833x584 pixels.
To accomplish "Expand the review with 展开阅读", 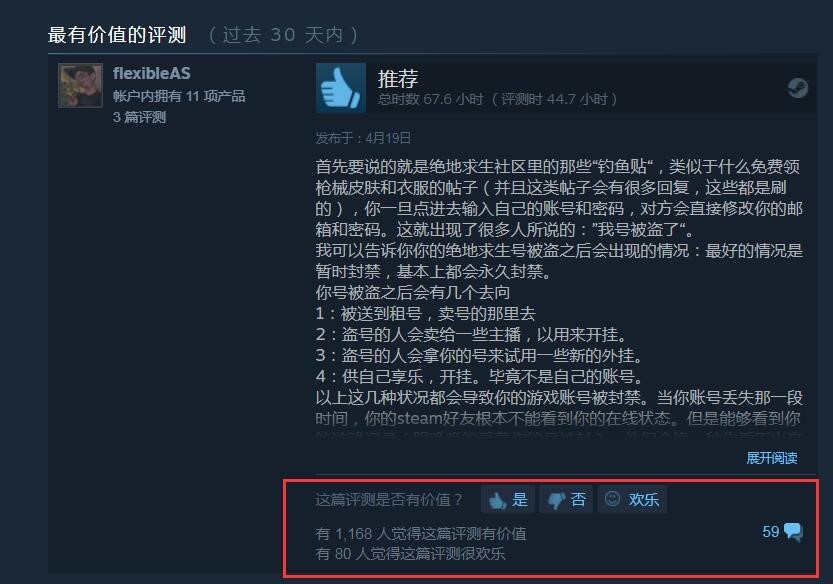I will point(771,458).
